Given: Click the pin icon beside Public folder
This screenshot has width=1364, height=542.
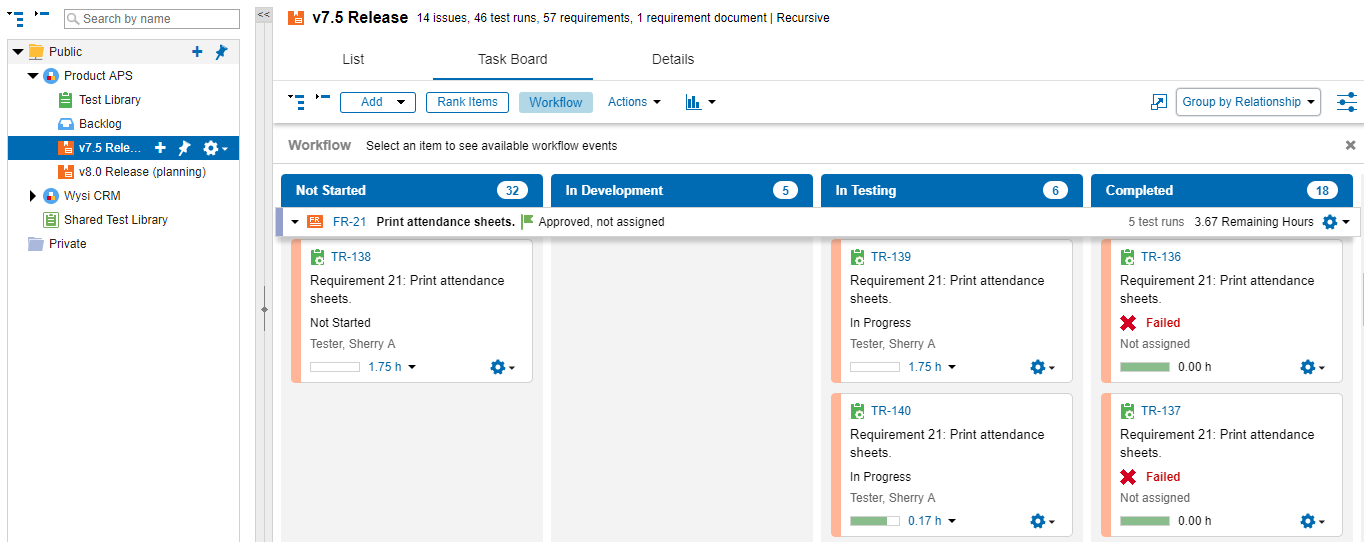Looking at the screenshot, I should pyautogui.click(x=221, y=52).
